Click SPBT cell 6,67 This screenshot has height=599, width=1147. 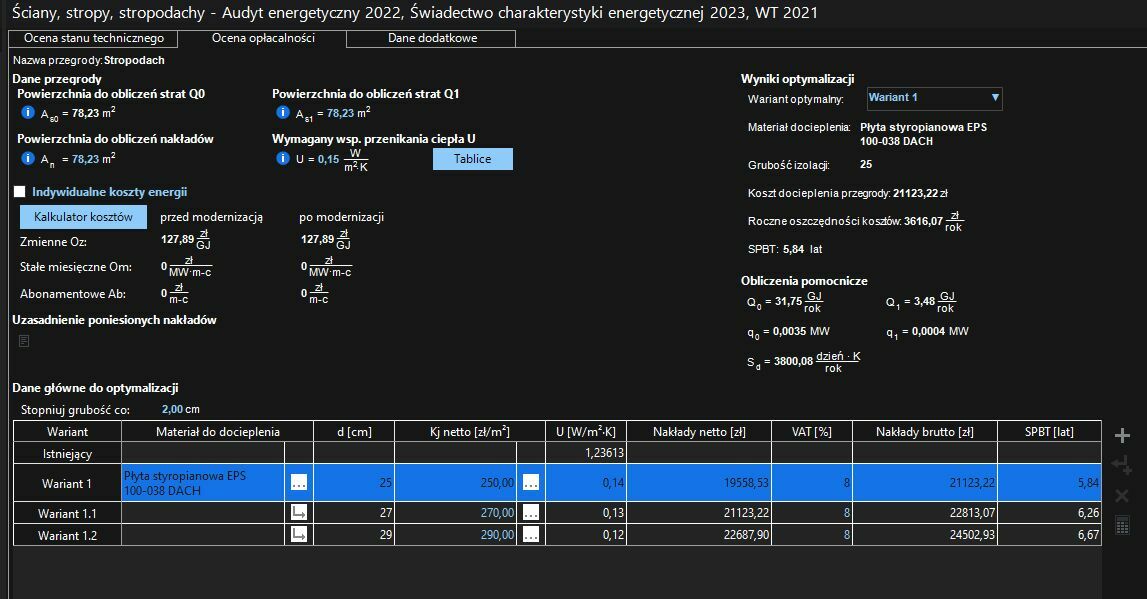pos(1049,535)
